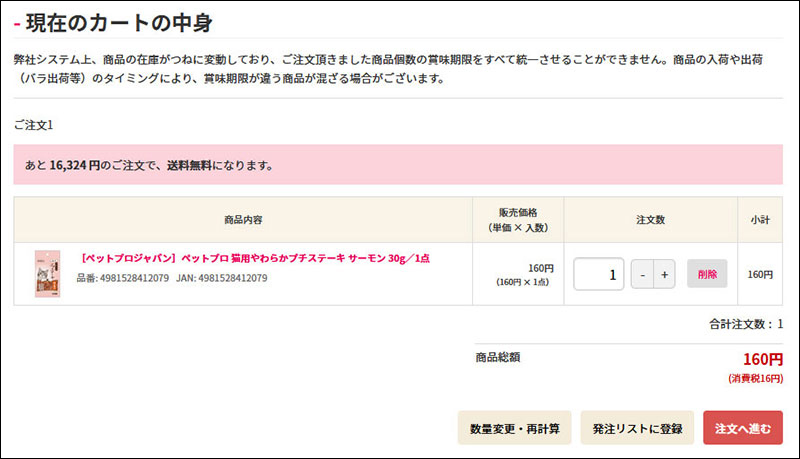Viewport: 800px width, 459px height.
Task: Click the 合計注文数 total count text
Action: (745, 324)
